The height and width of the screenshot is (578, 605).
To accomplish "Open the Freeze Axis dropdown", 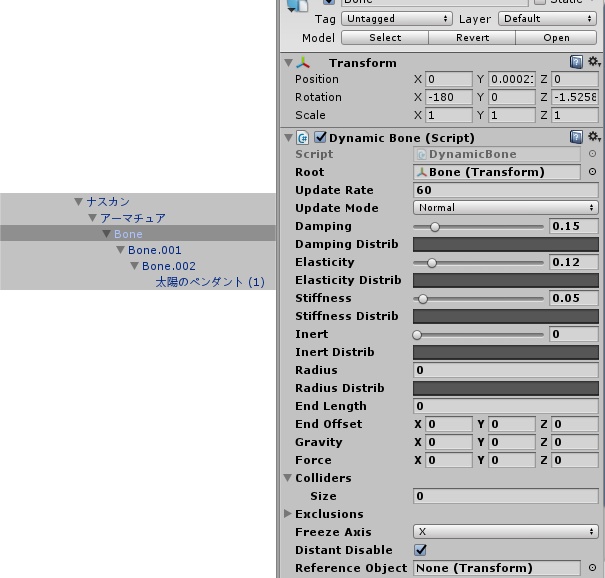I will pos(505,532).
